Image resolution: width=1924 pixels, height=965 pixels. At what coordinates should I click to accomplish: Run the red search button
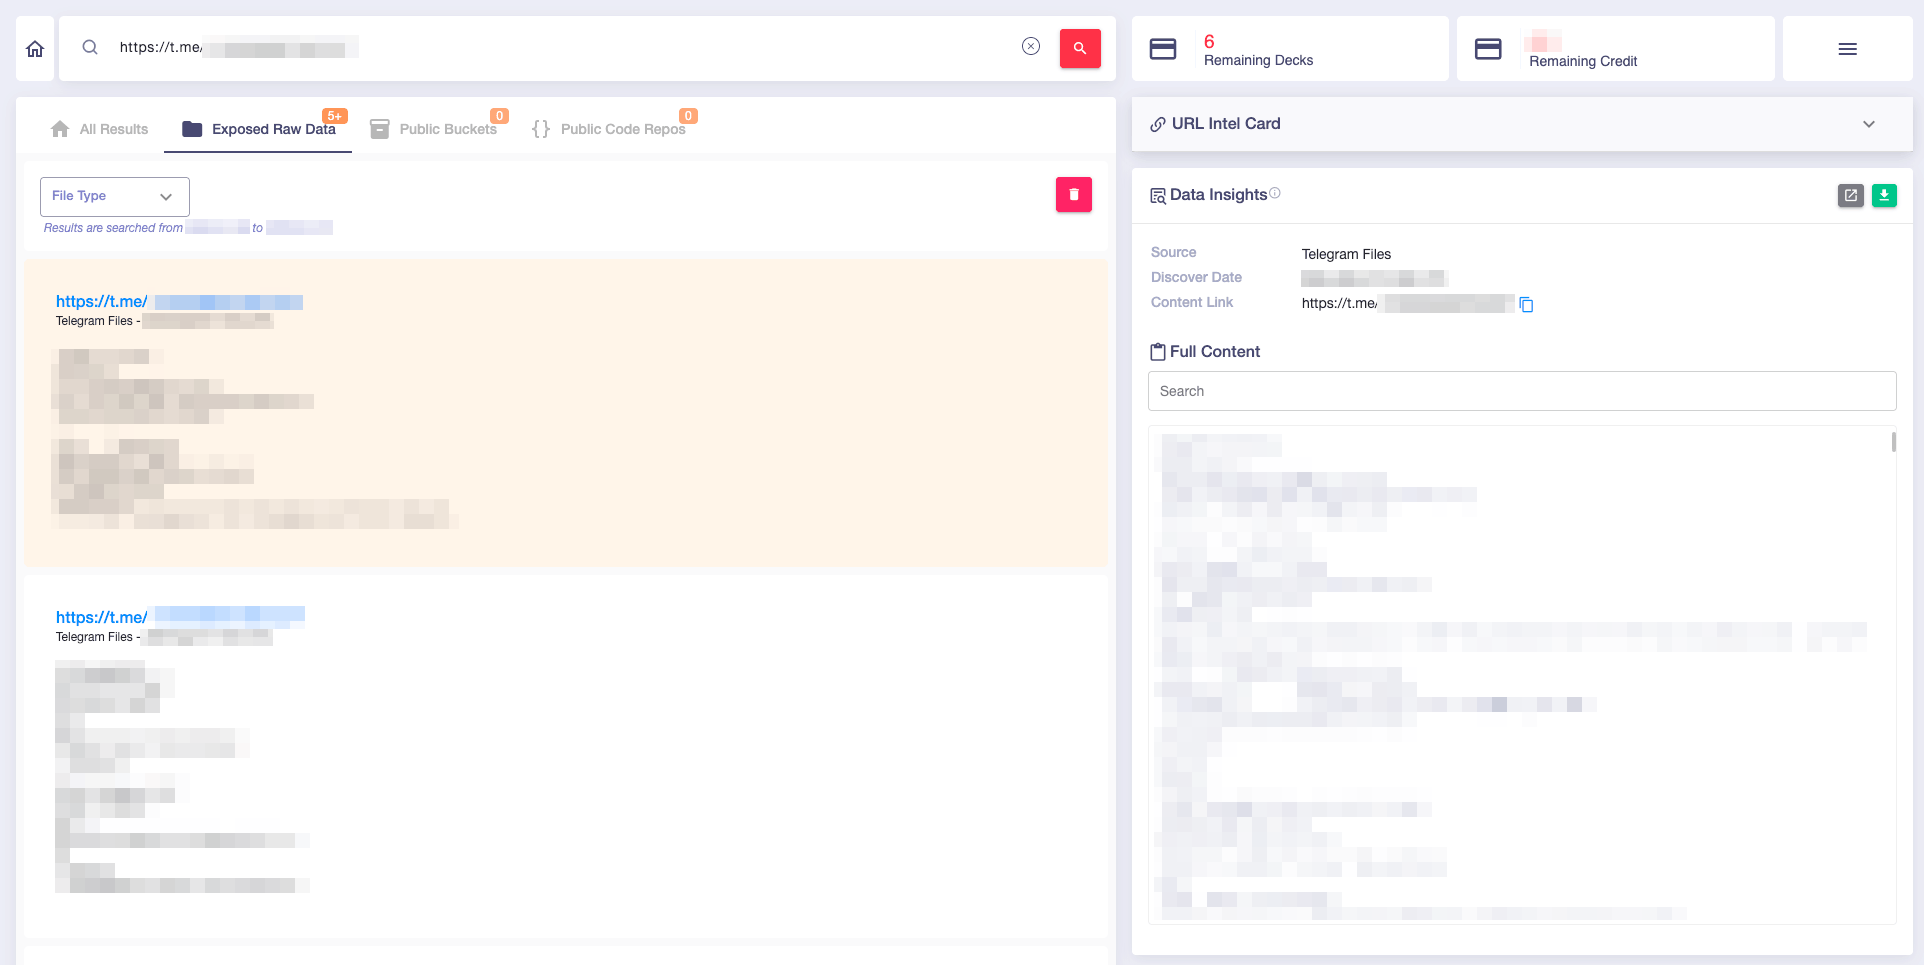click(1080, 48)
